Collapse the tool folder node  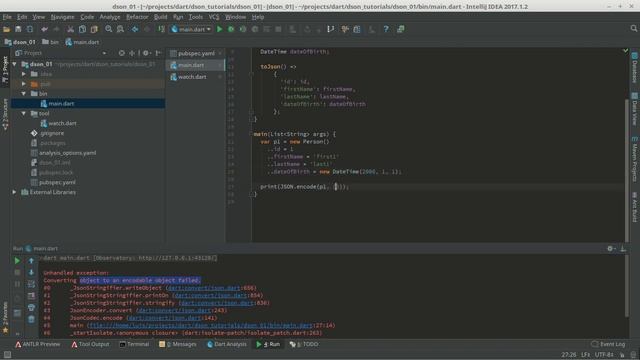click(x=24, y=113)
